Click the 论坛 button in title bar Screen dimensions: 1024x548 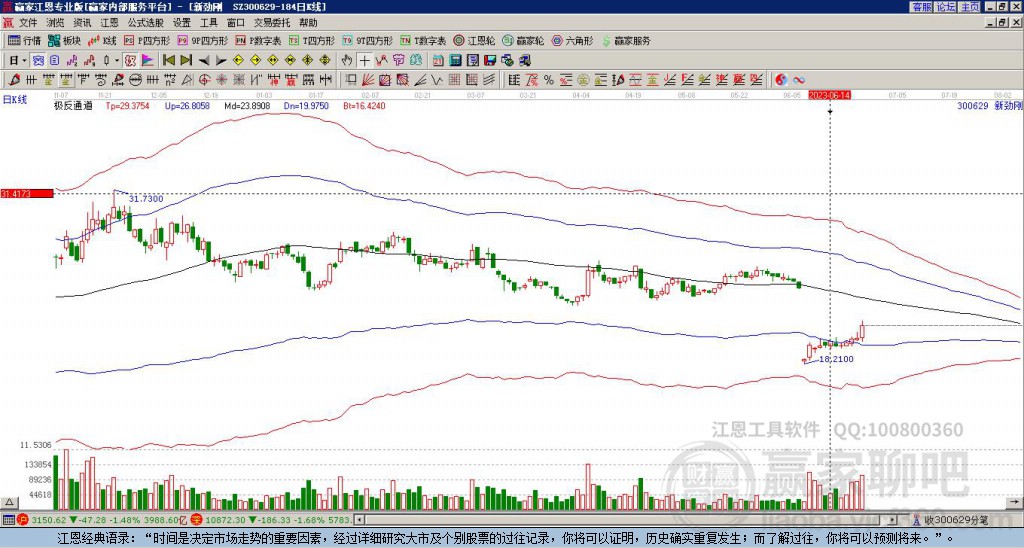pyautogui.click(x=945, y=7)
